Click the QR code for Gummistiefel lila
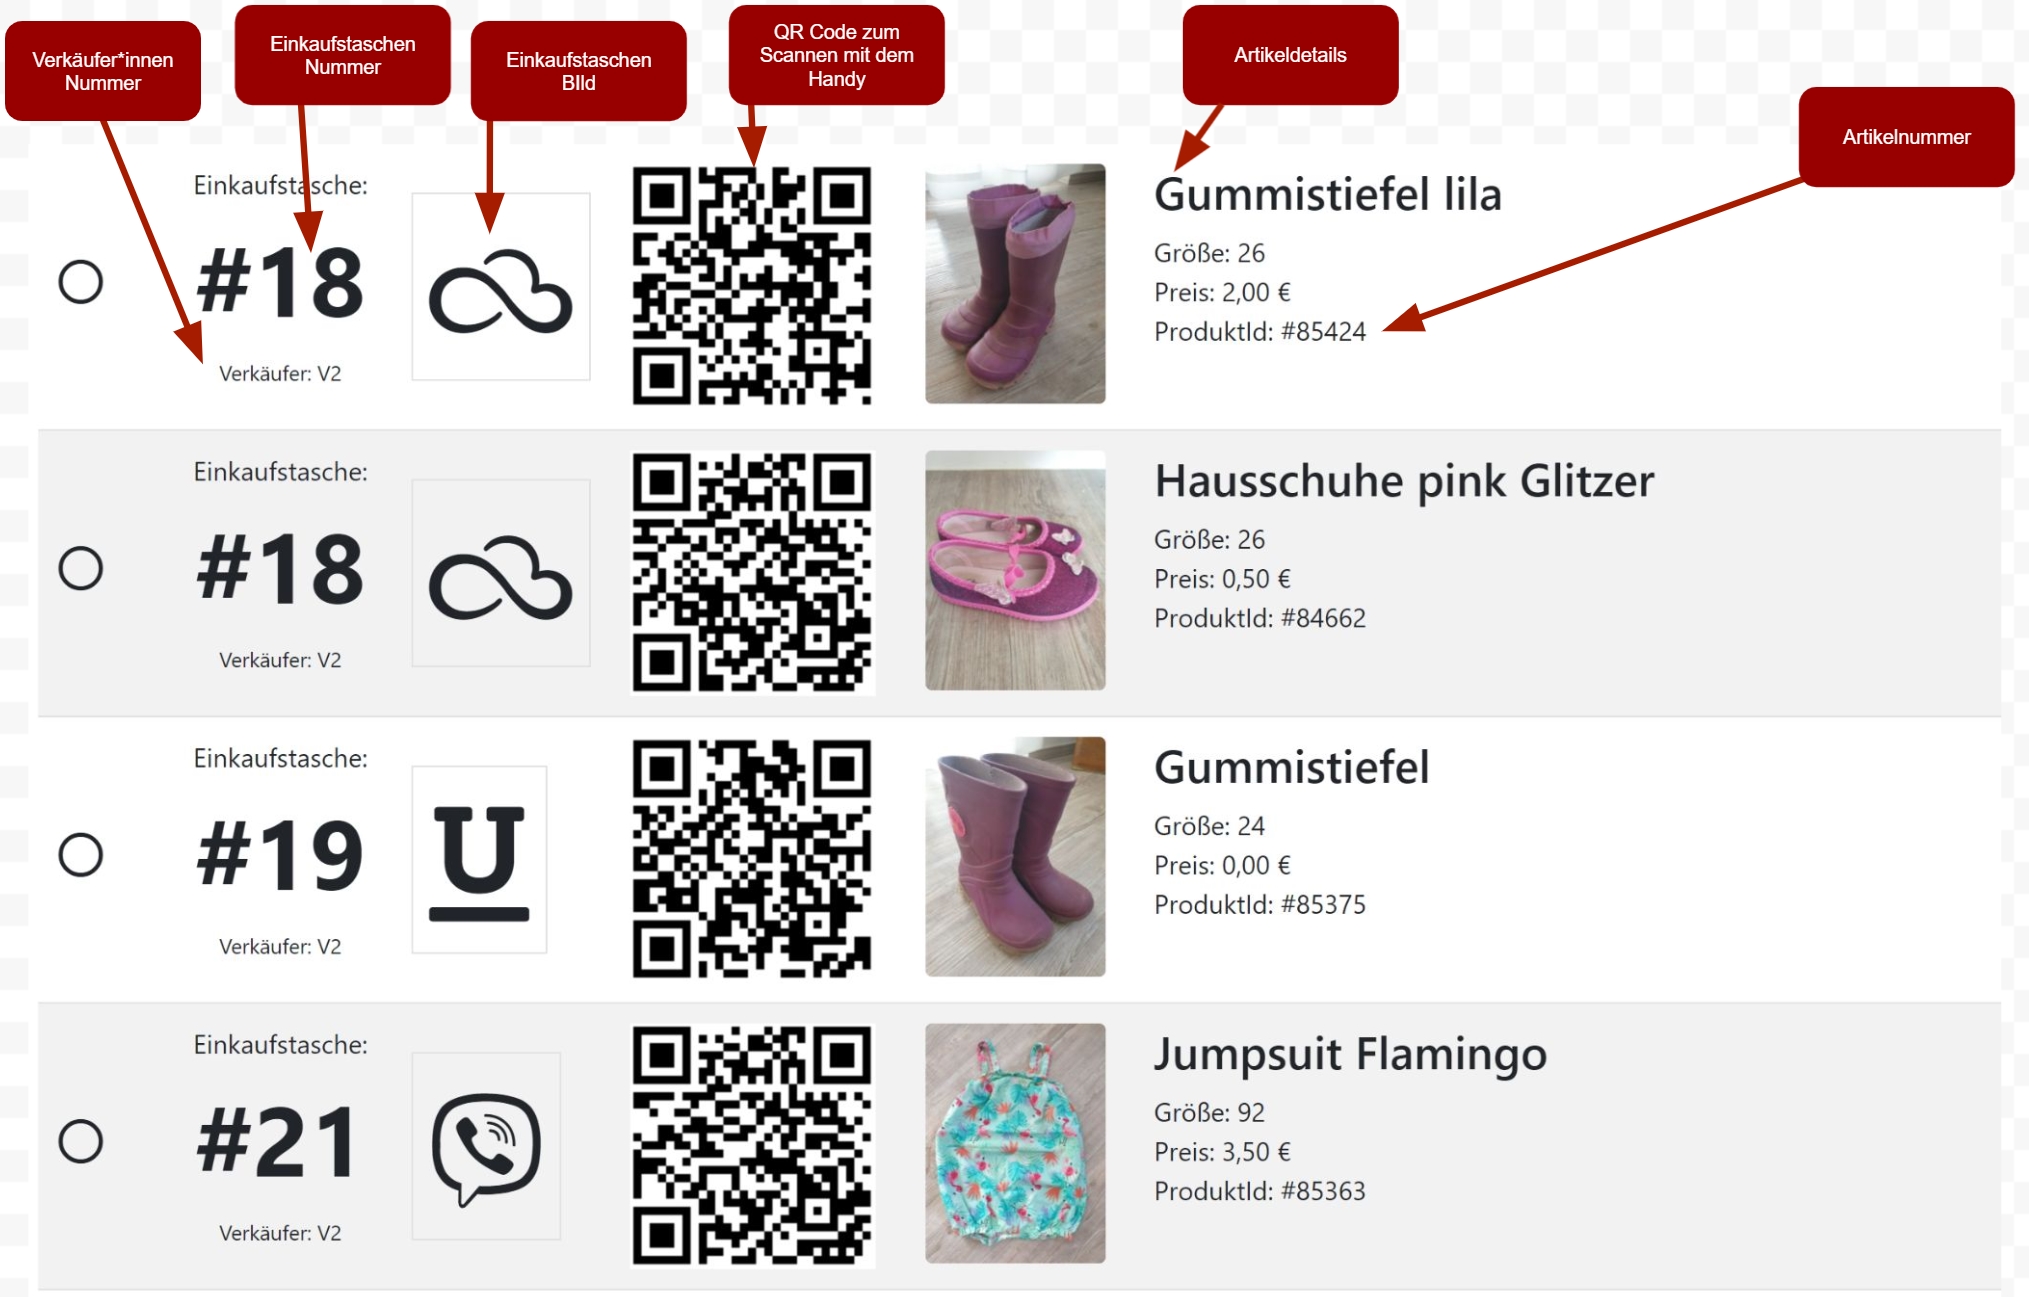Viewport: 2029px width, 1297px height. click(x=752, y=285)
